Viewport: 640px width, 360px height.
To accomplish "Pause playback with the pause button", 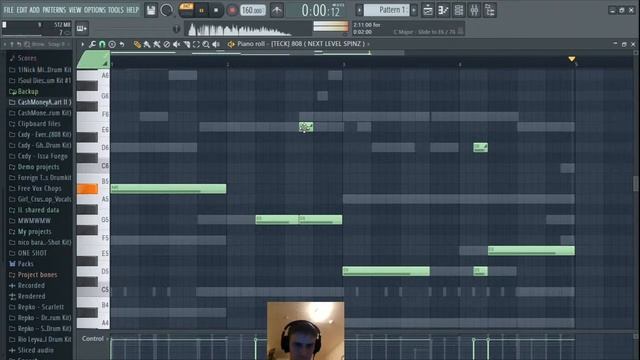I will point(201,11).
